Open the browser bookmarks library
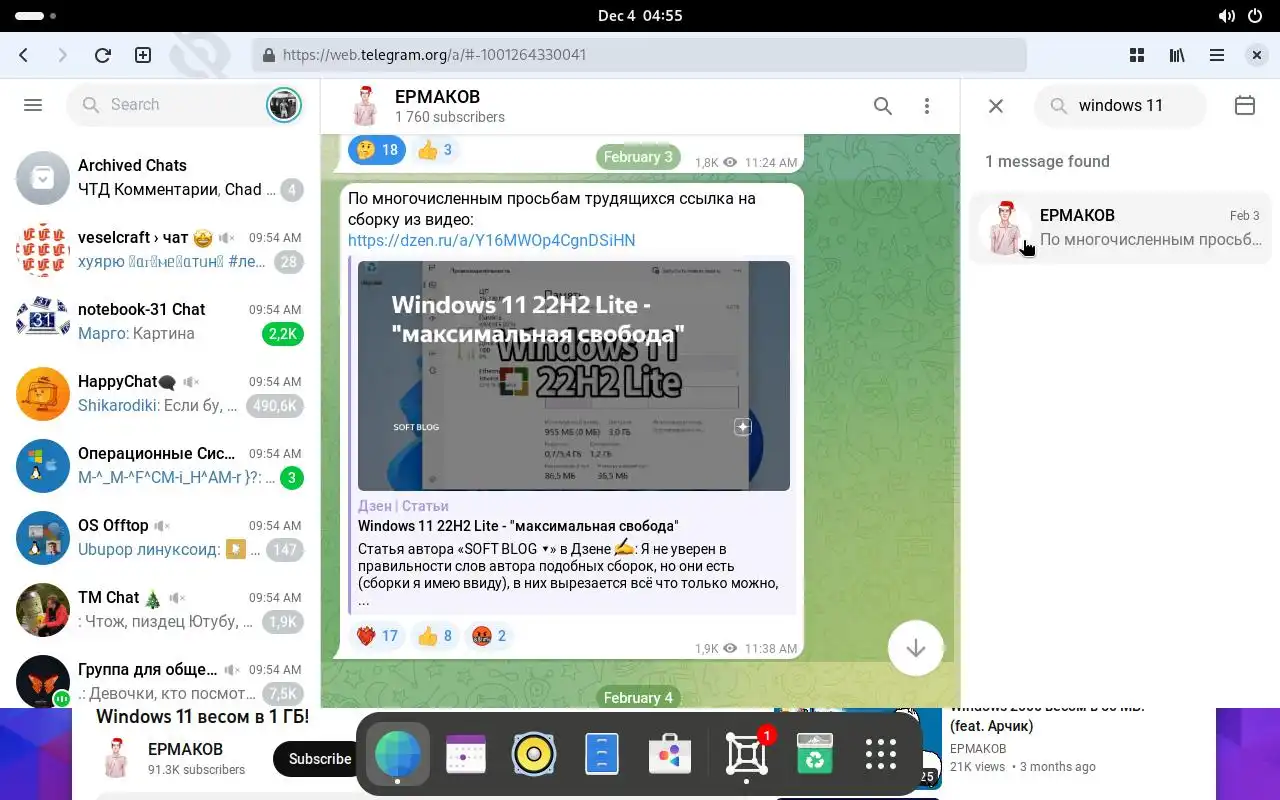 point(1177,55)
